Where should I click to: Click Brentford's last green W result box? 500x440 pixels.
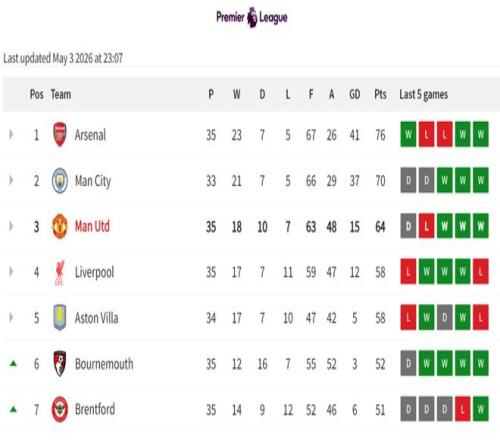pos(481,409)
